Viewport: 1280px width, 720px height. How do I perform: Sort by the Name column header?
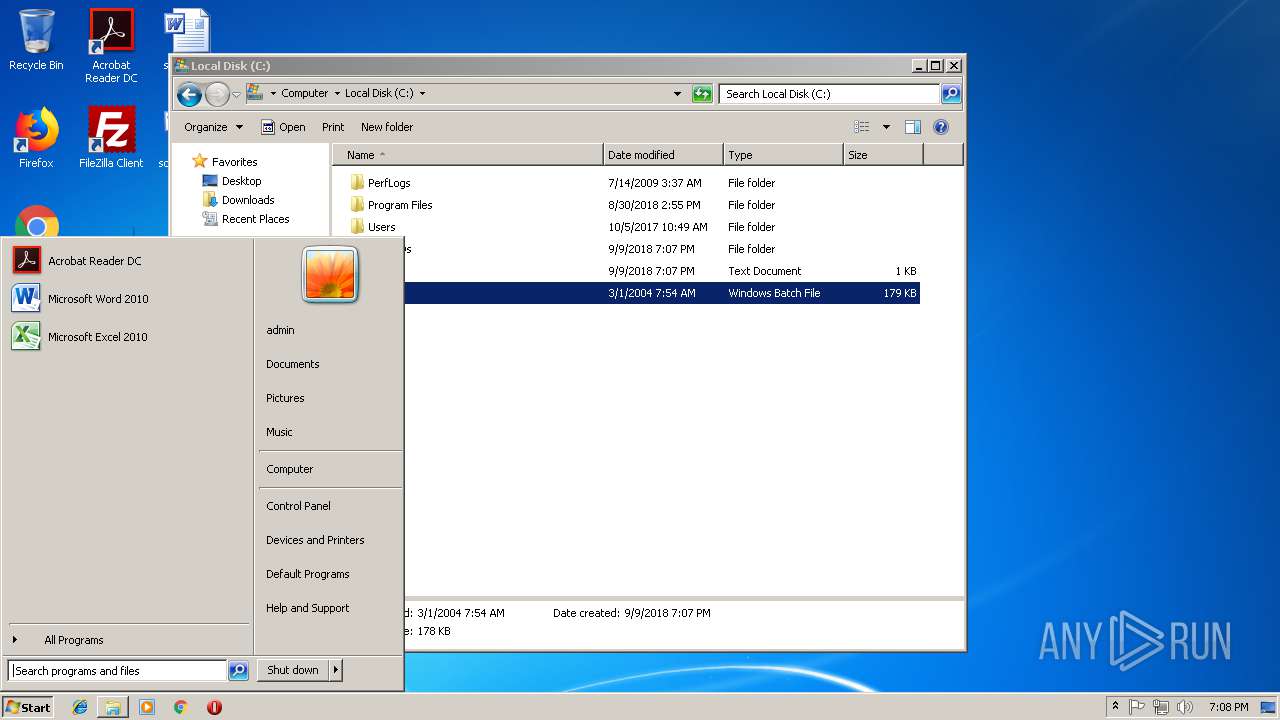click(468, 155)
